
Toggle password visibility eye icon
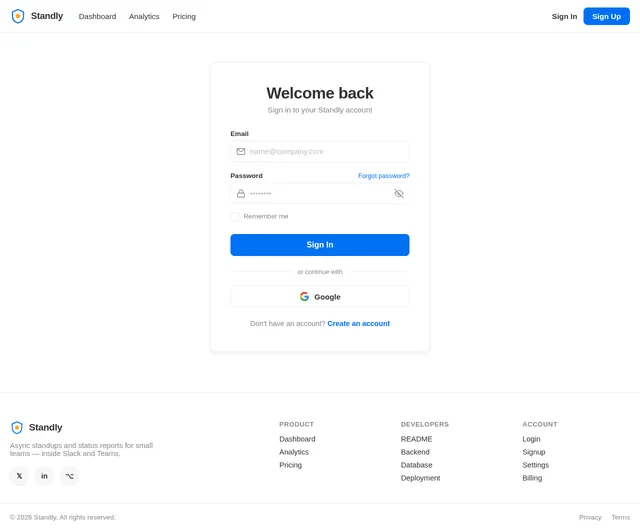point(399,193)
